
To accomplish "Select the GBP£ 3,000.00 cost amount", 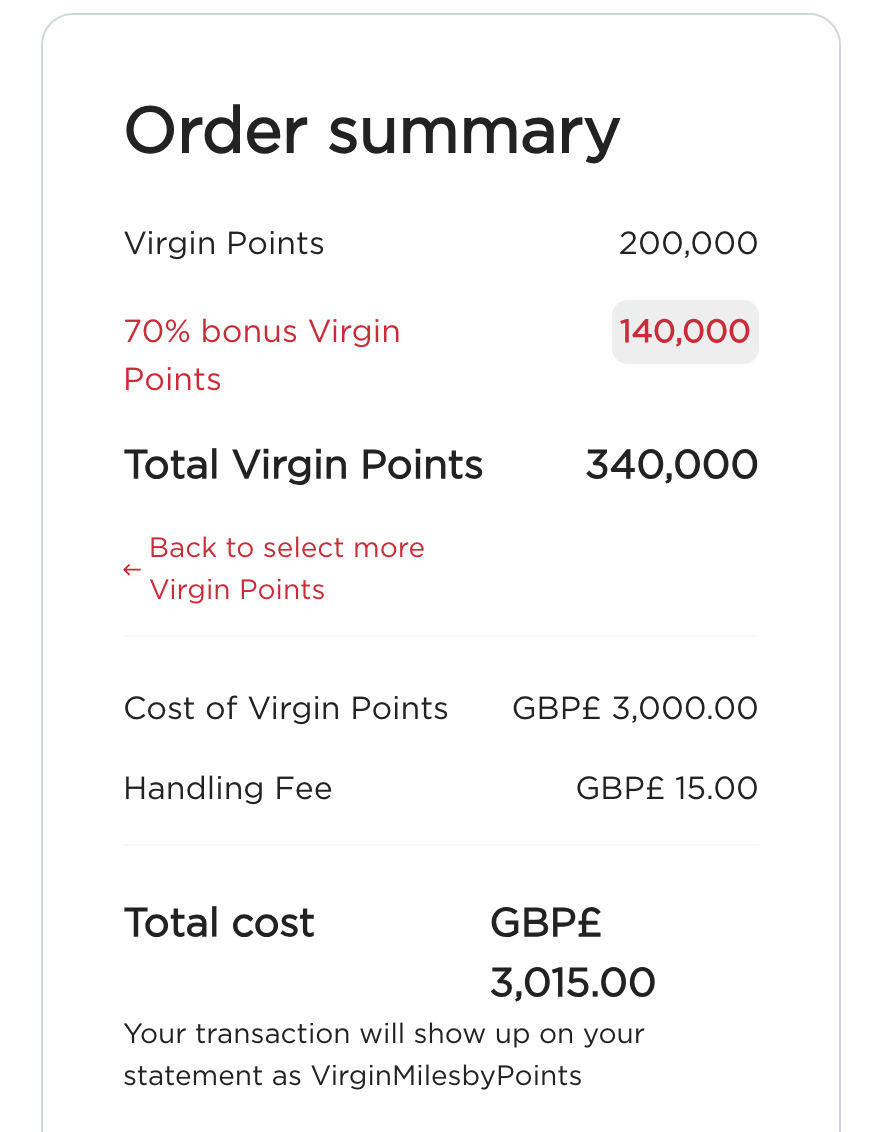I will (635, 708).
